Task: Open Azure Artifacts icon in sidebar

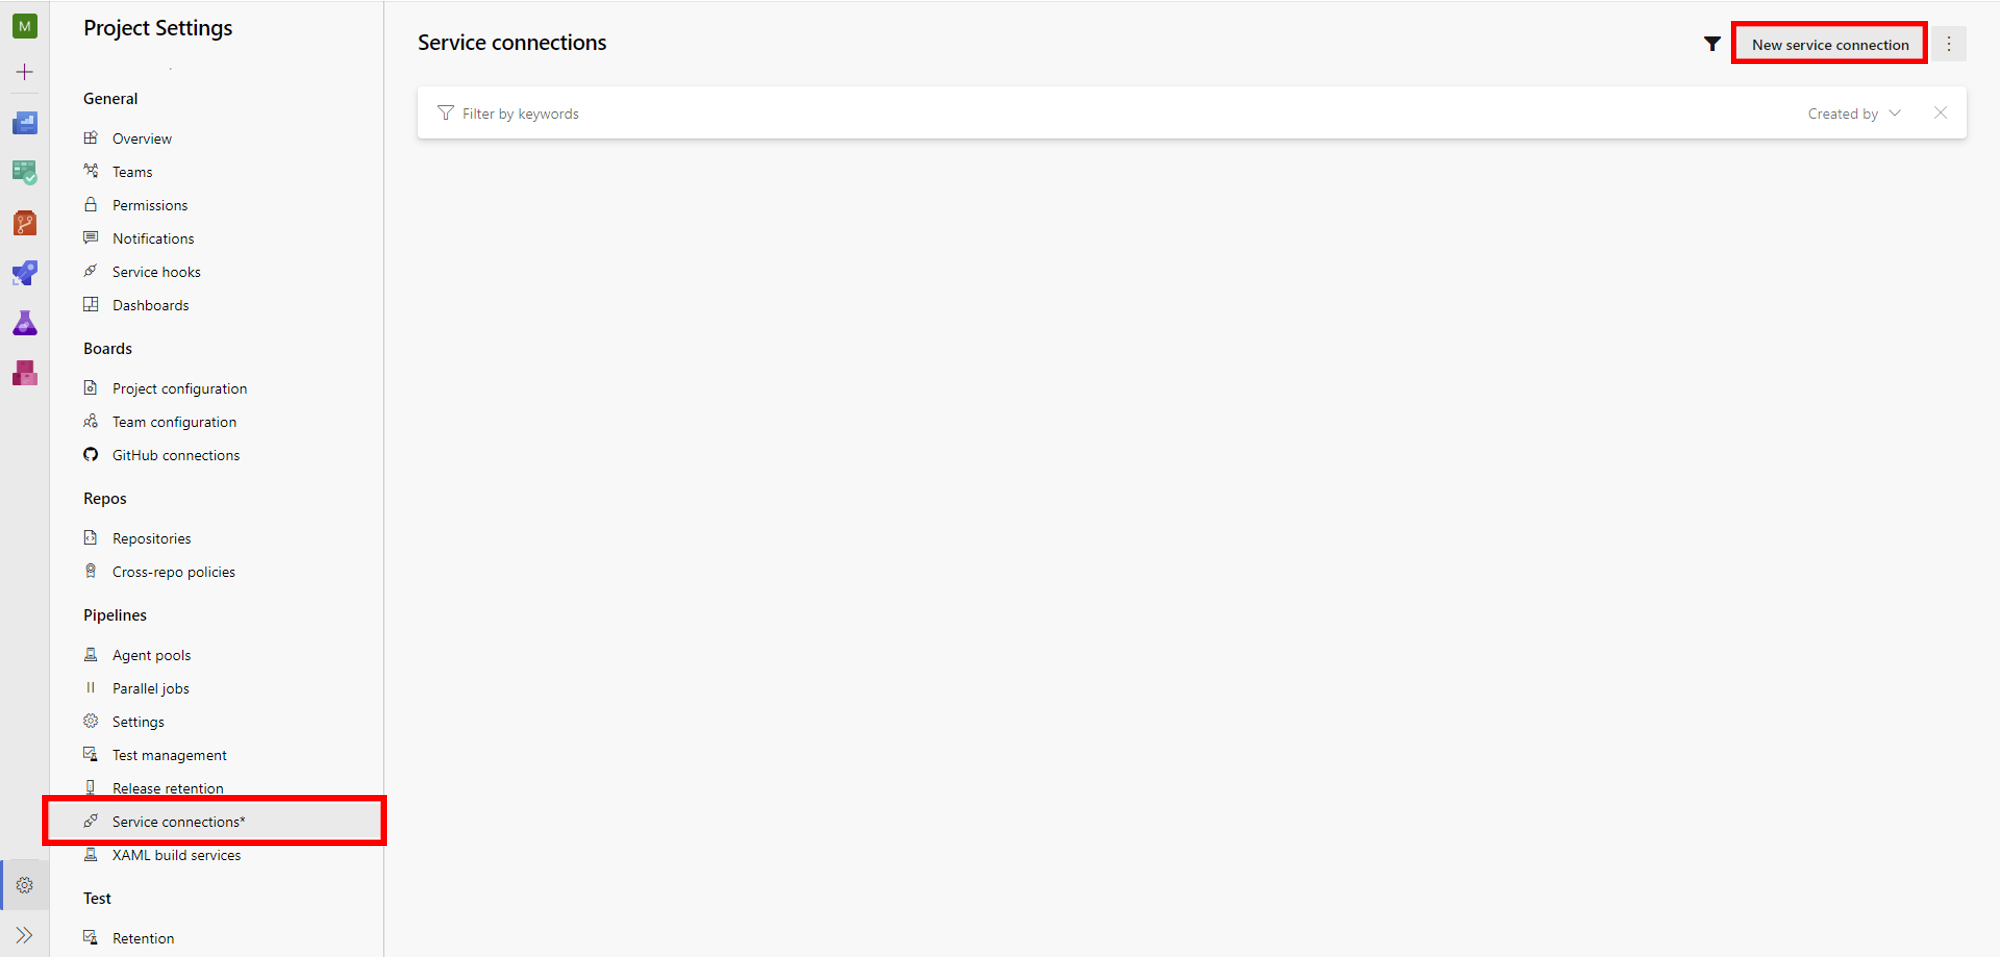Action: pyautogui.click(x=25, y=373)
